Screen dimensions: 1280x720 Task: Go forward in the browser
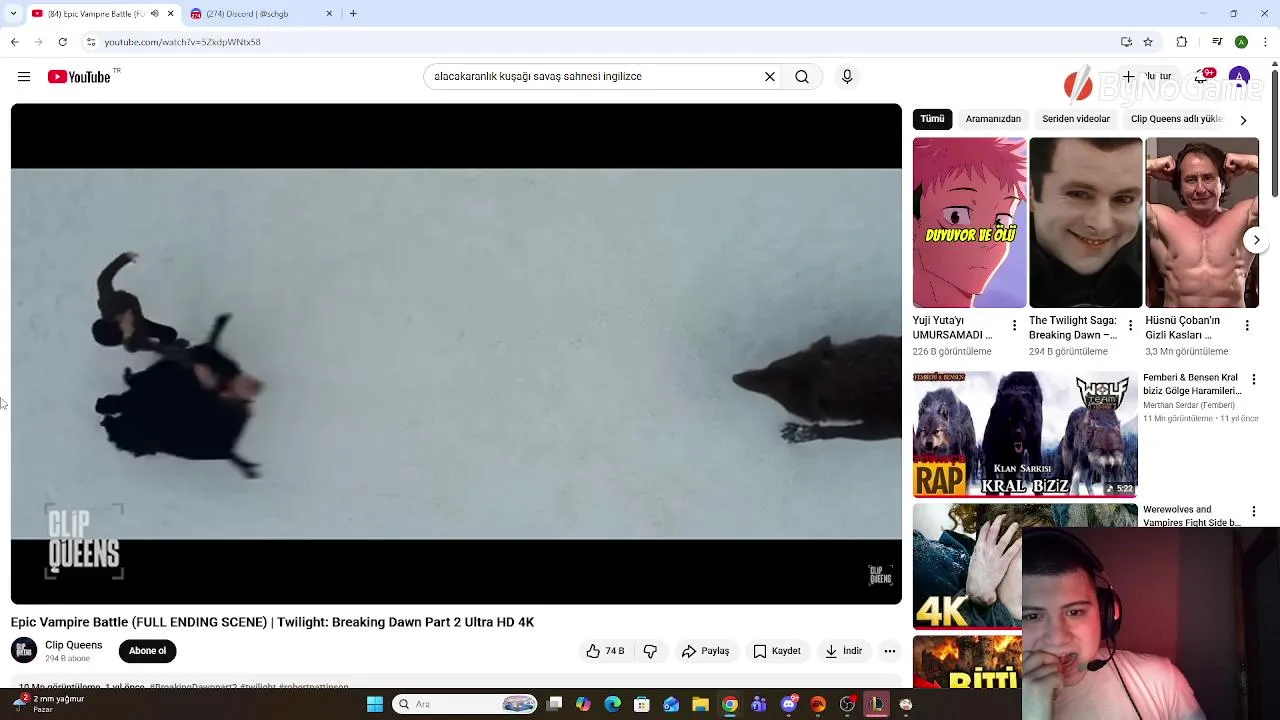pos(38,42)
